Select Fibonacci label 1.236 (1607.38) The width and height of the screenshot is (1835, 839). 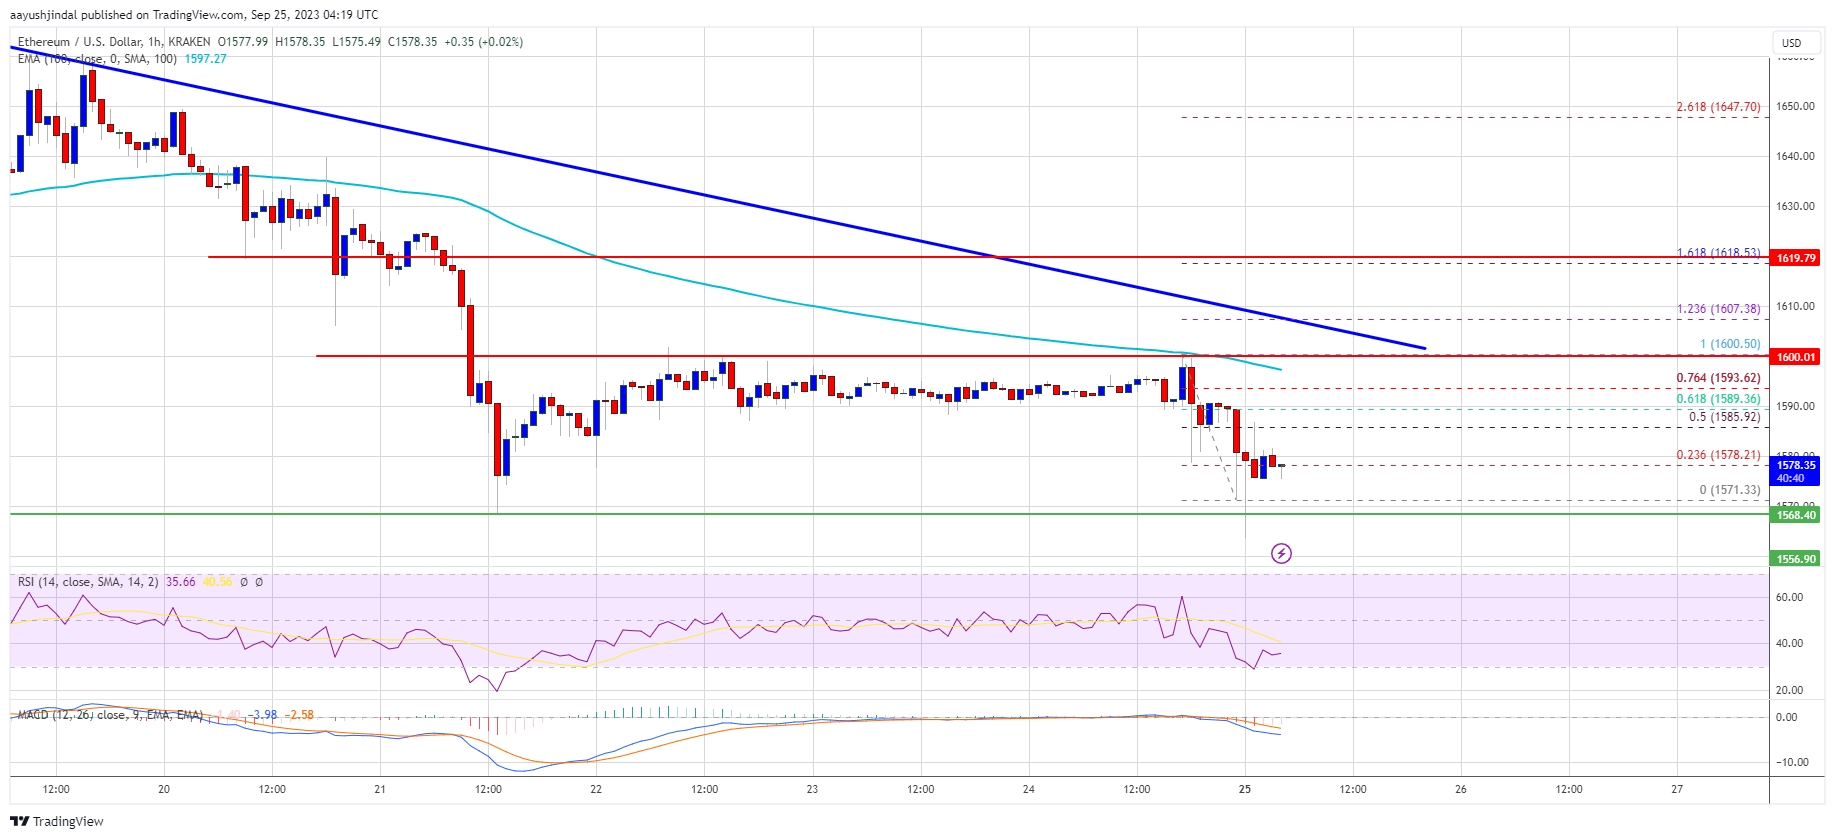1718,309
